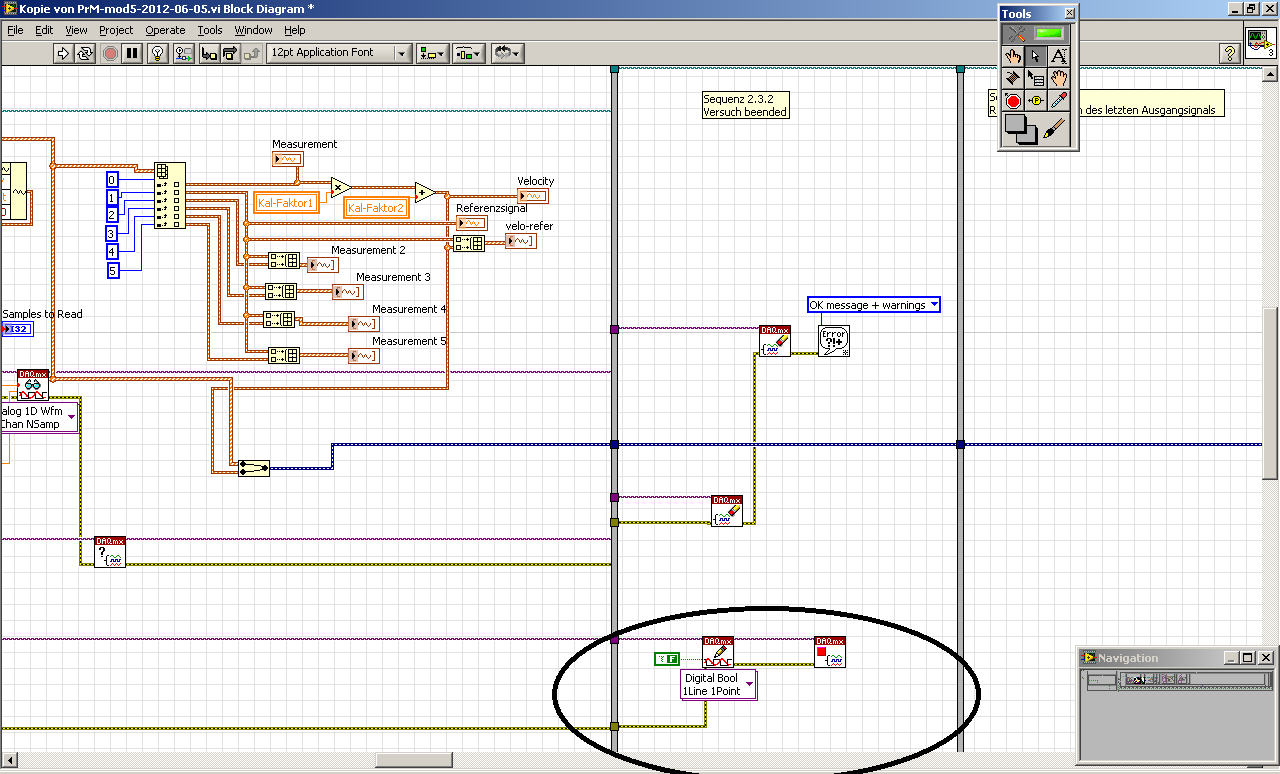1280x774 pixels.
Task: Select the Object Shortcut Menu tool
Action: tap(1037, 78)
